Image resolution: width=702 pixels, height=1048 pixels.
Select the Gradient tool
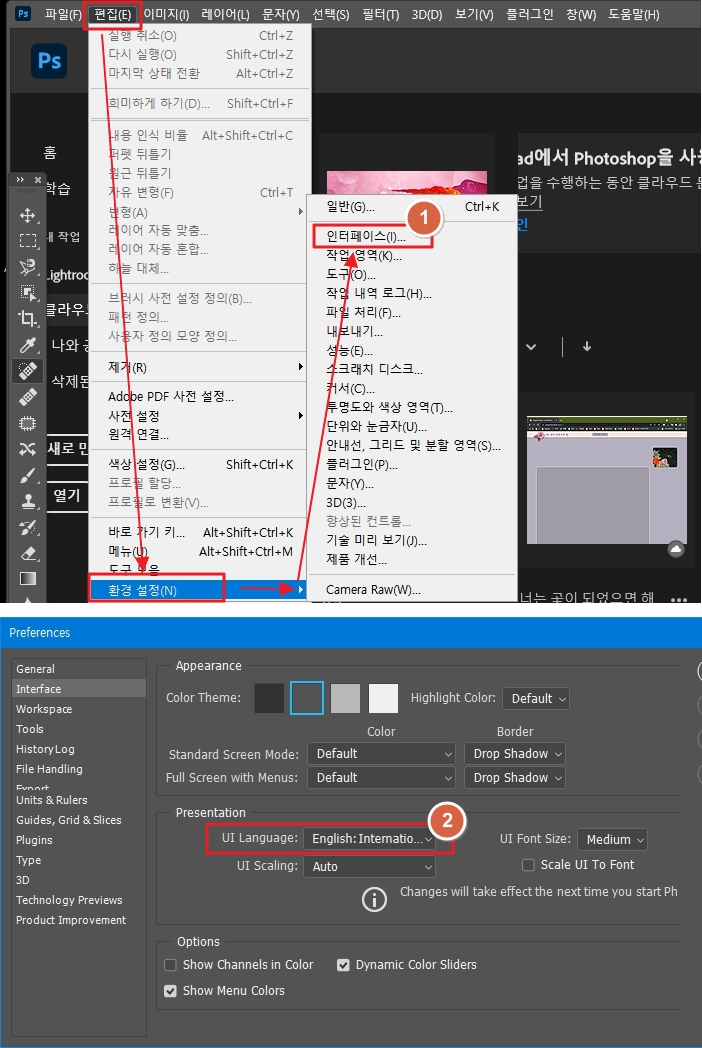tap(27, 579)
